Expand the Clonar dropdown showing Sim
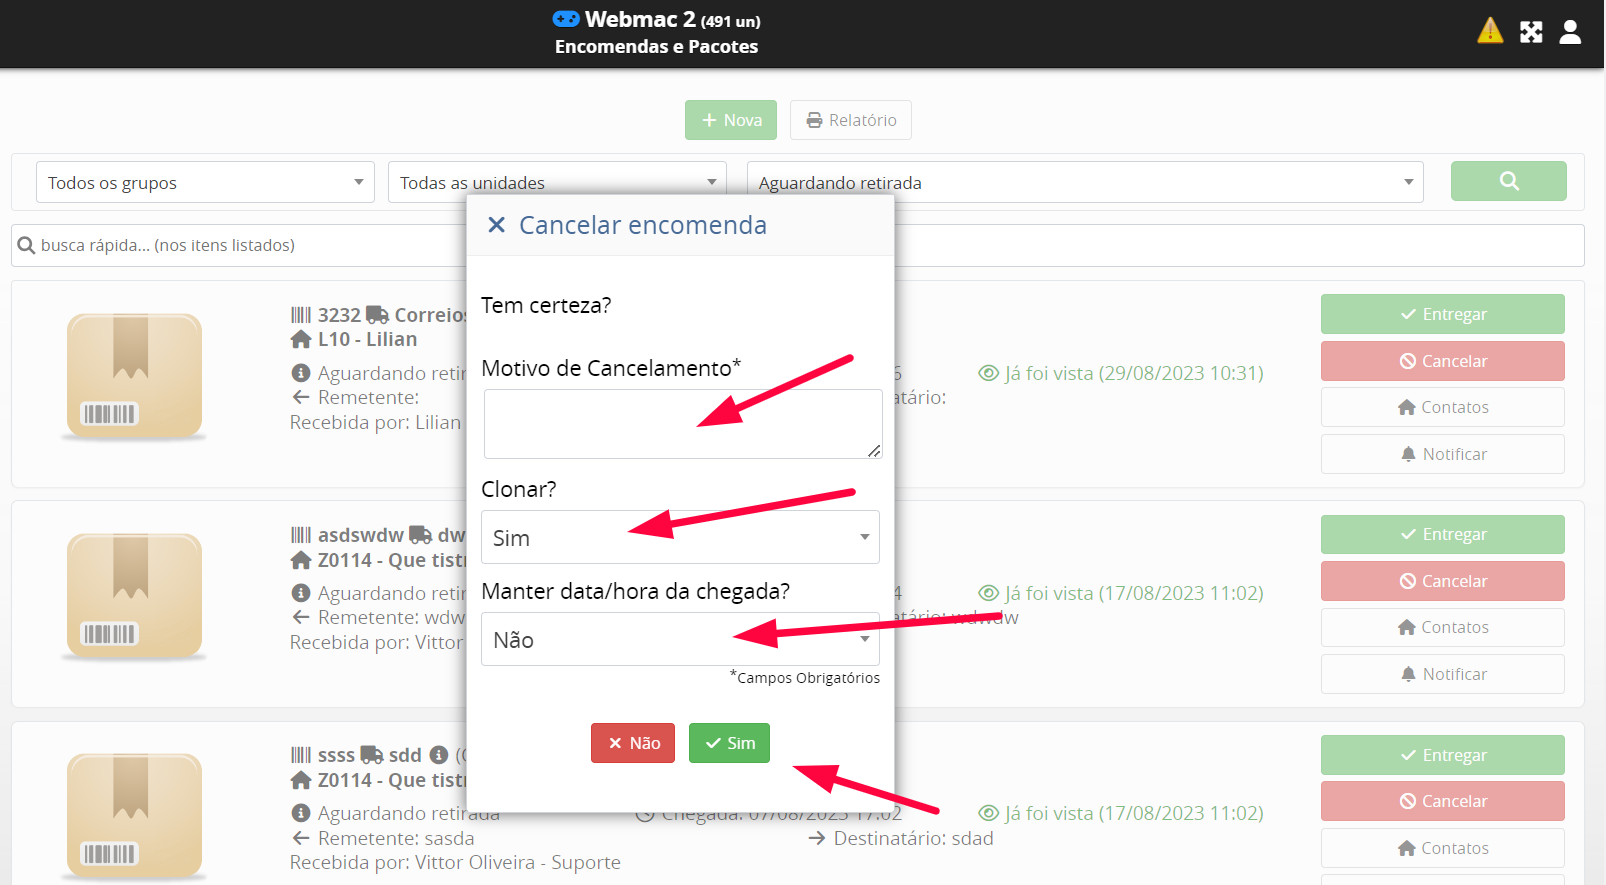The width and height of the screenshot is (1606, 885). point(680,538)
